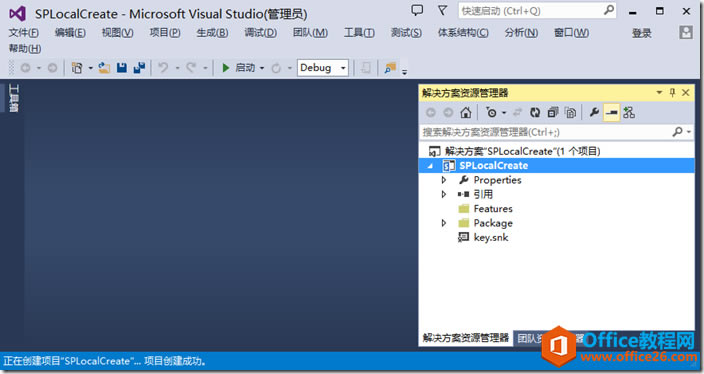Open the 文件(F) menu
The height and width of the screenshot is (374, 704).
(23, 32)
